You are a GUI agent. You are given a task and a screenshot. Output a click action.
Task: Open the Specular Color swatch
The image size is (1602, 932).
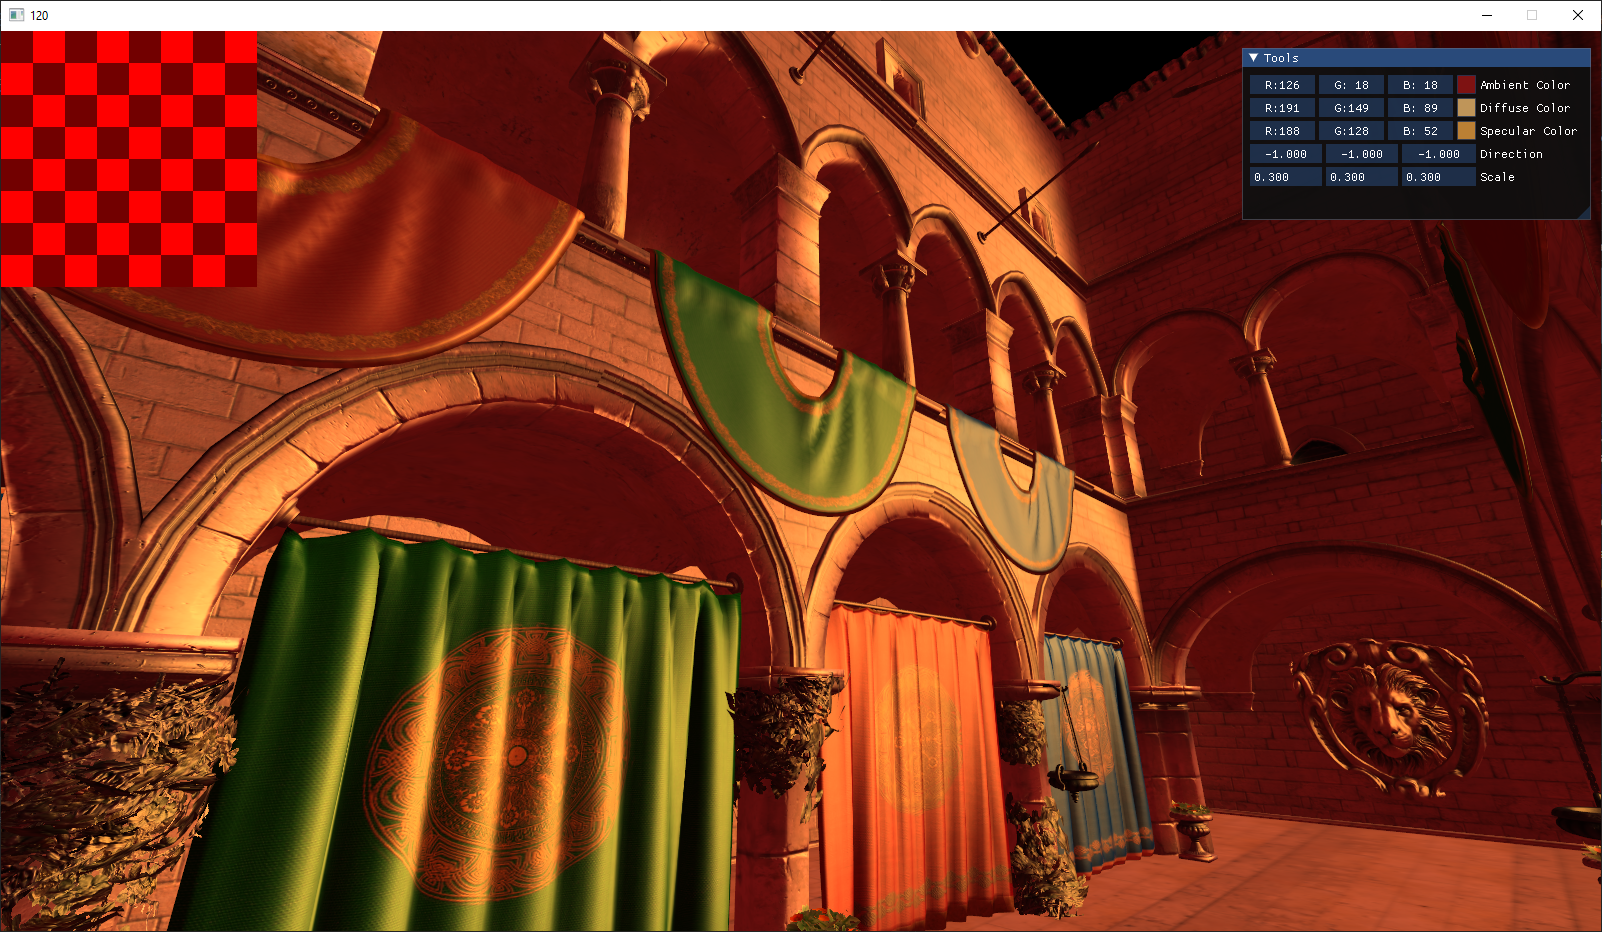click(x=1468, y=130)
